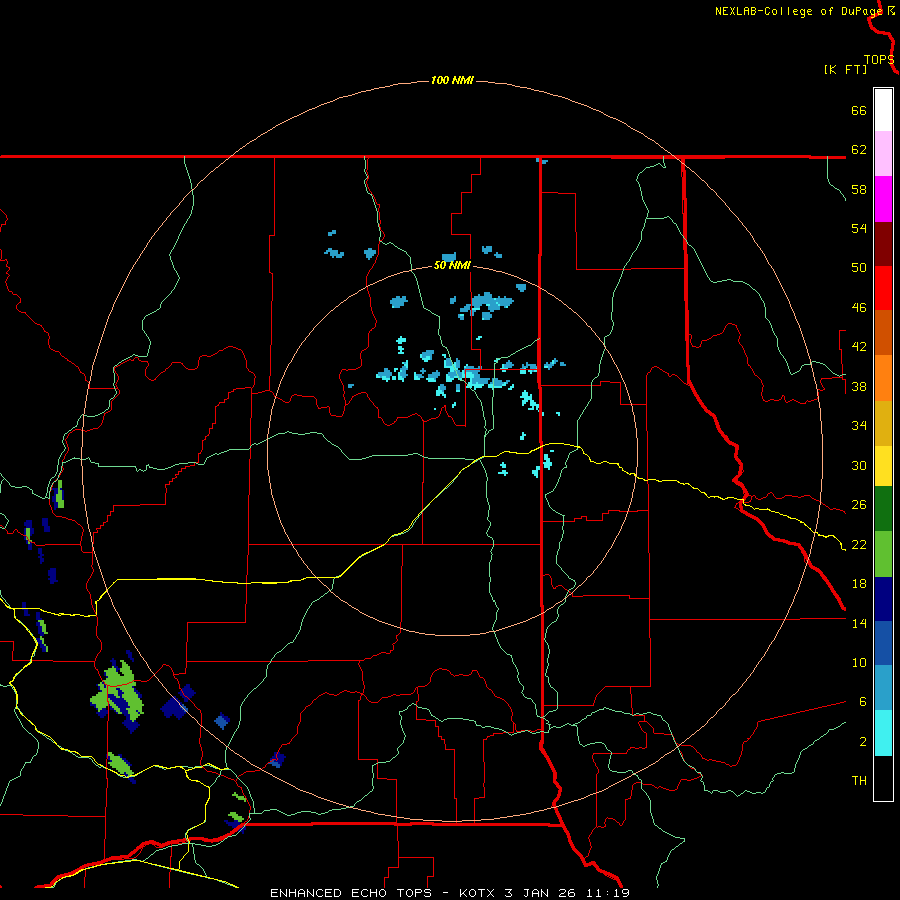Click the "50 NMI" range ring label
Screen dimensions: 900x900
click(452, 265)
